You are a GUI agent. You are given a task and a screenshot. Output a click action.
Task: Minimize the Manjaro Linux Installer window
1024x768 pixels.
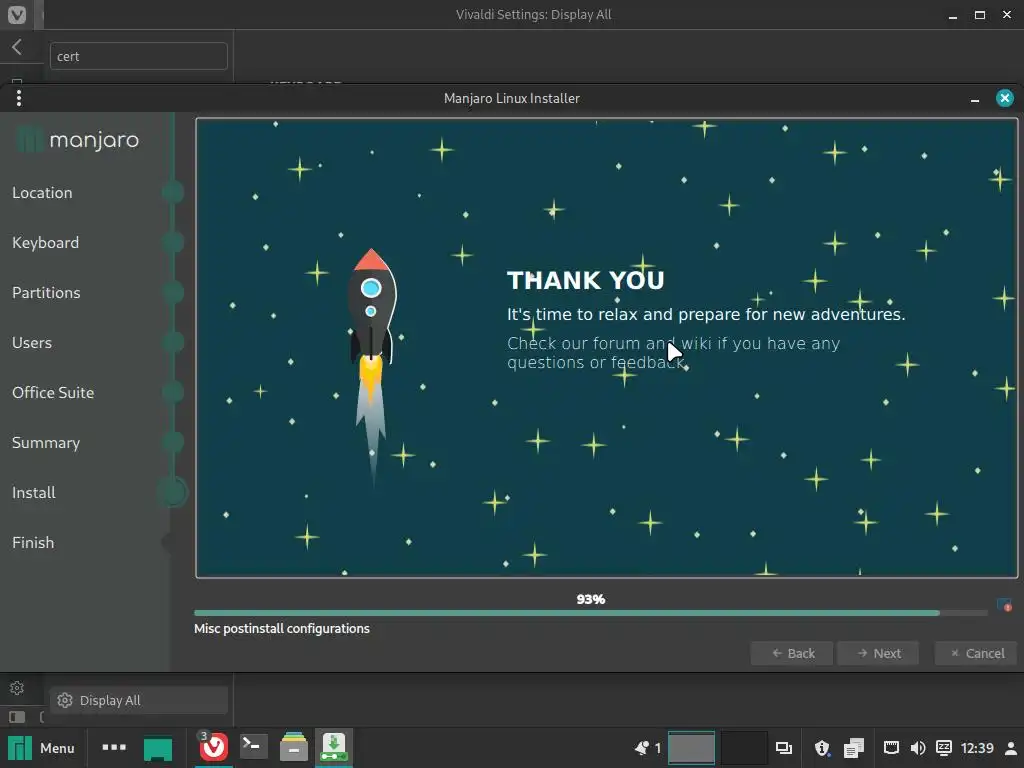(975, 99)
